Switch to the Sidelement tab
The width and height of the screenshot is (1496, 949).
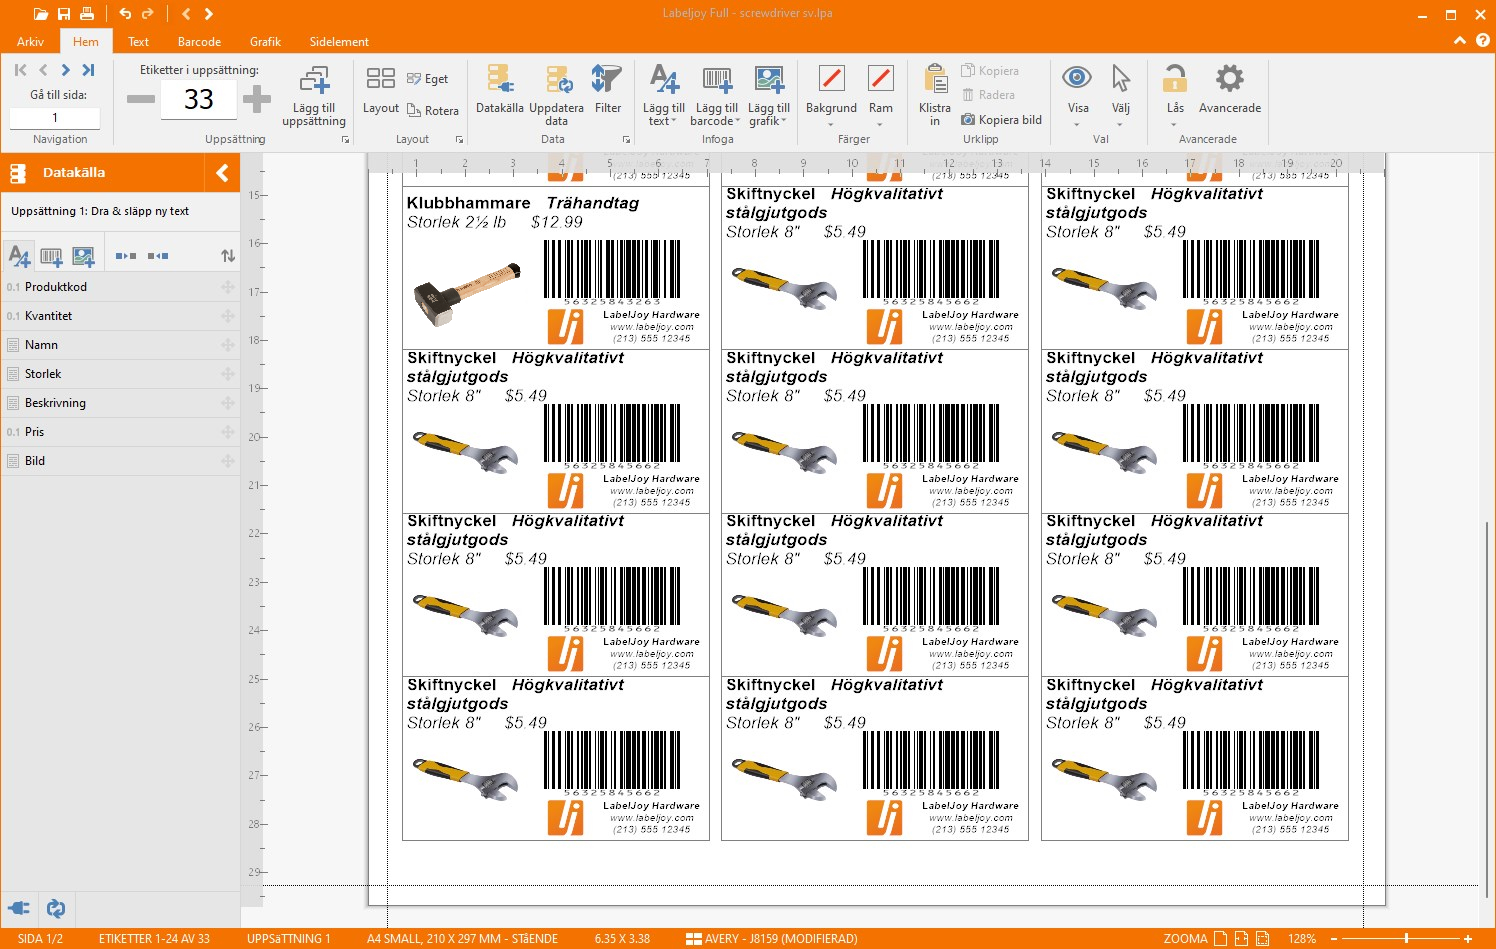pos(339,42)
